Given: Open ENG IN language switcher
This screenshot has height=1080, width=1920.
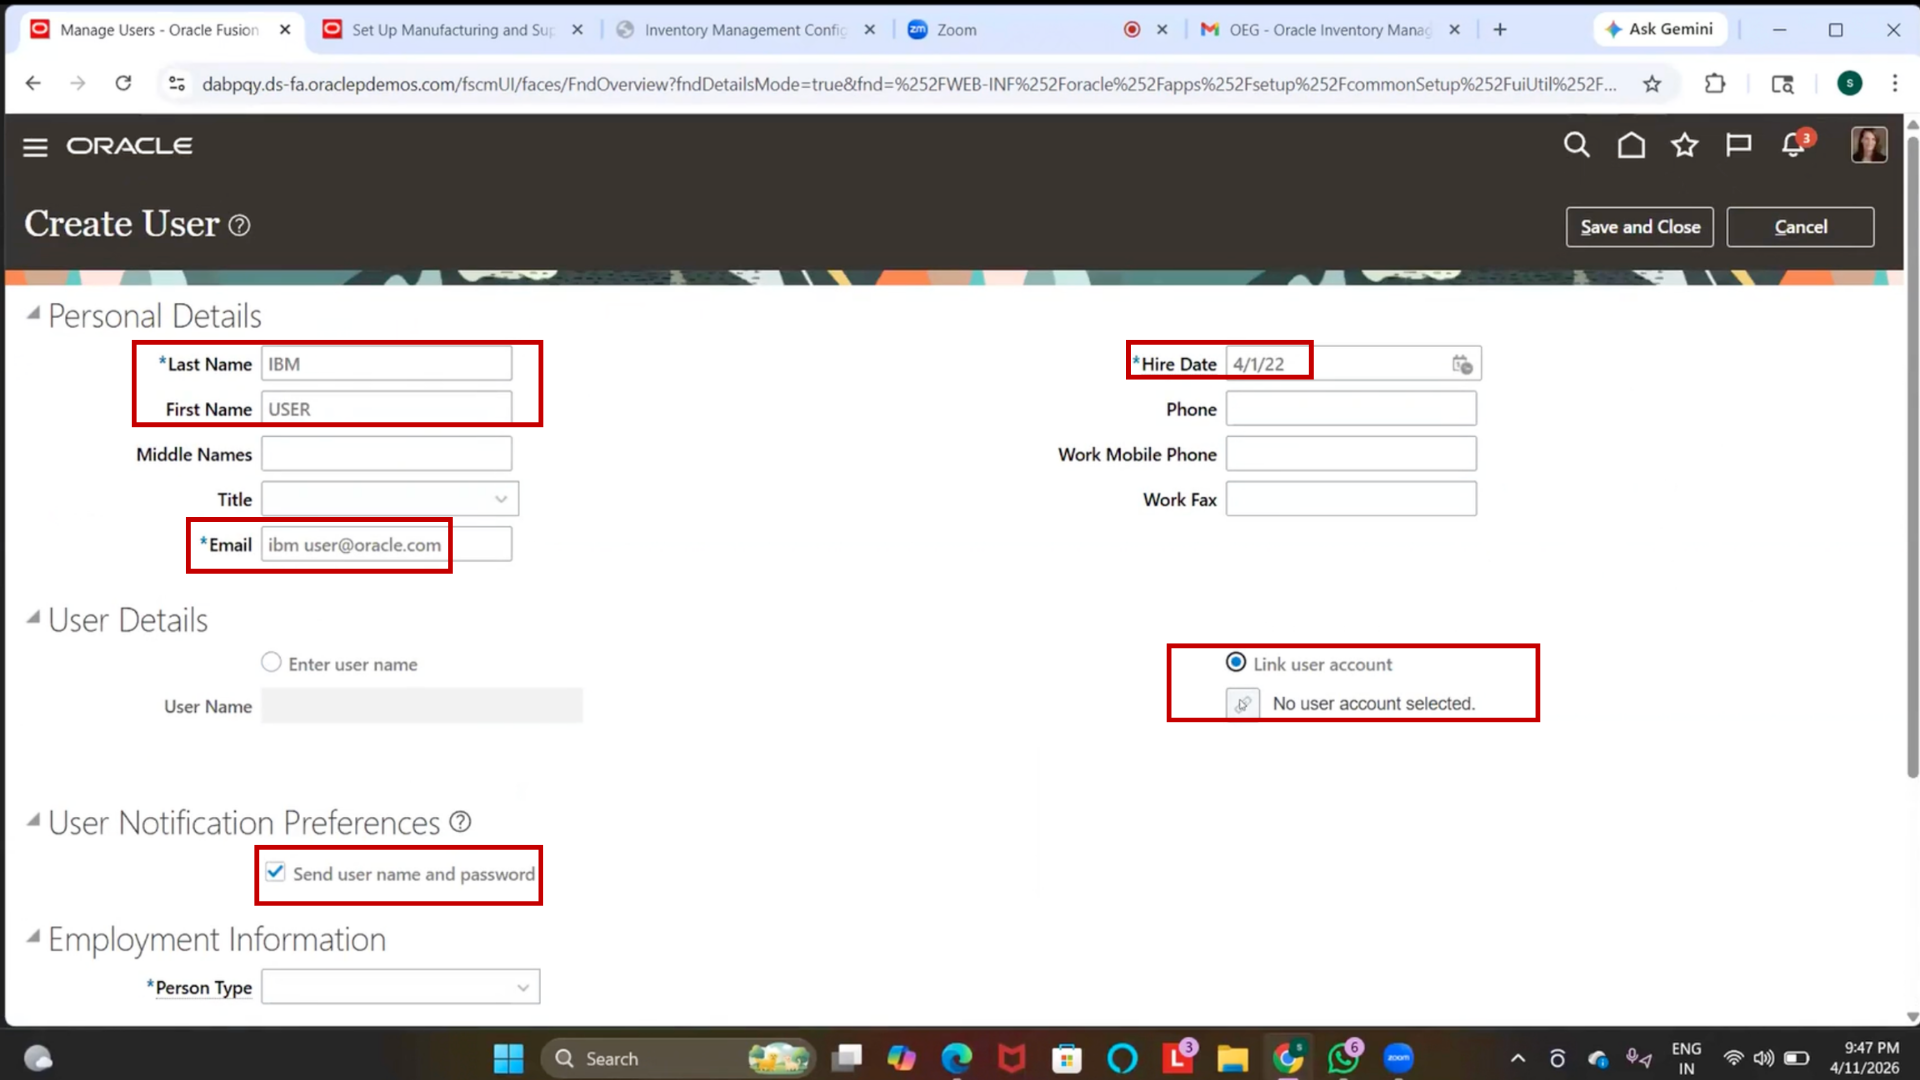Looking at the screenshot, I should [1686, 1058].
